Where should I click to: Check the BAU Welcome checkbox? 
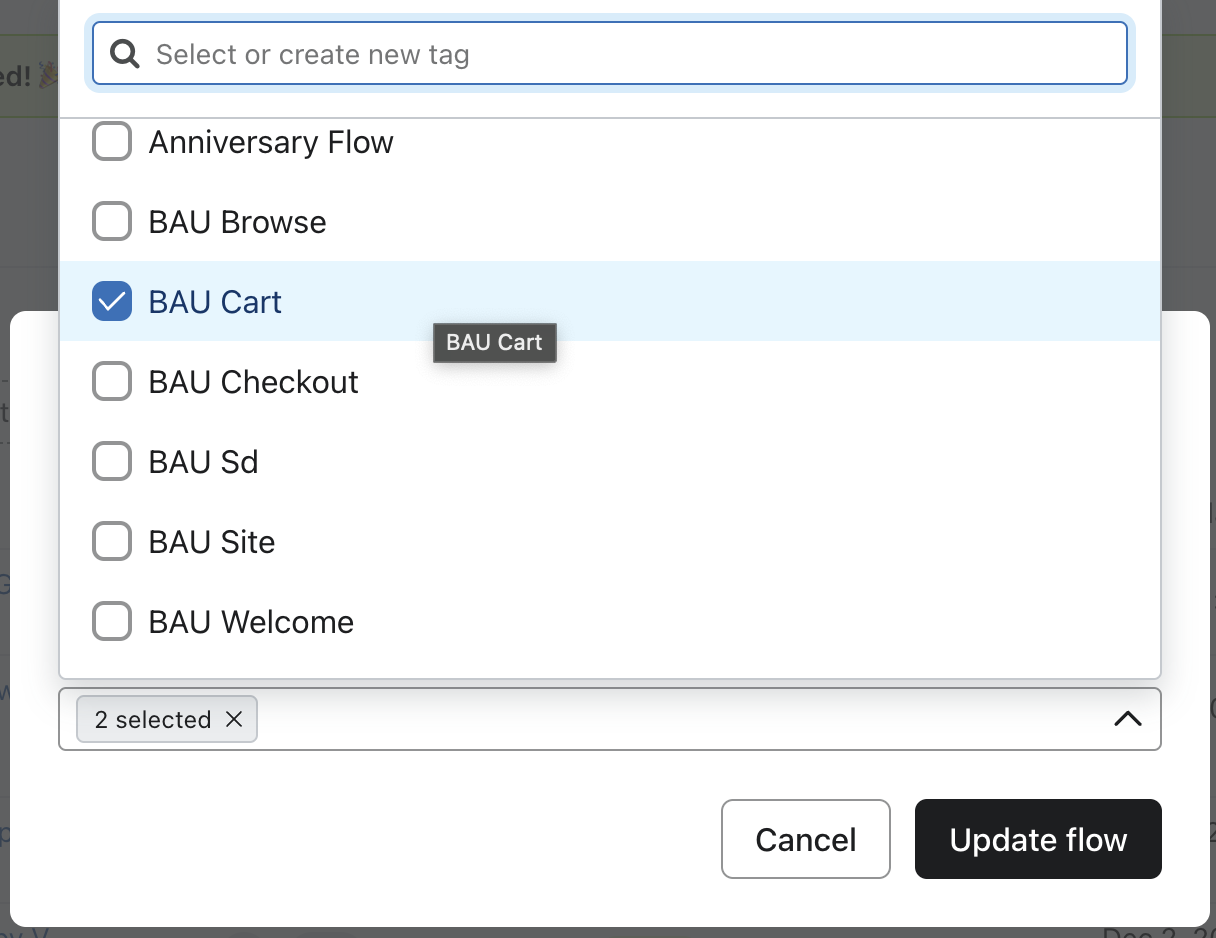112,622
